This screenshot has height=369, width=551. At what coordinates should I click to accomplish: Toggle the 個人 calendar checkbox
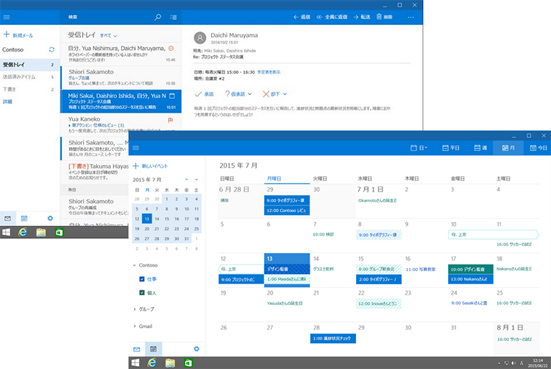[x=142, y=292]
